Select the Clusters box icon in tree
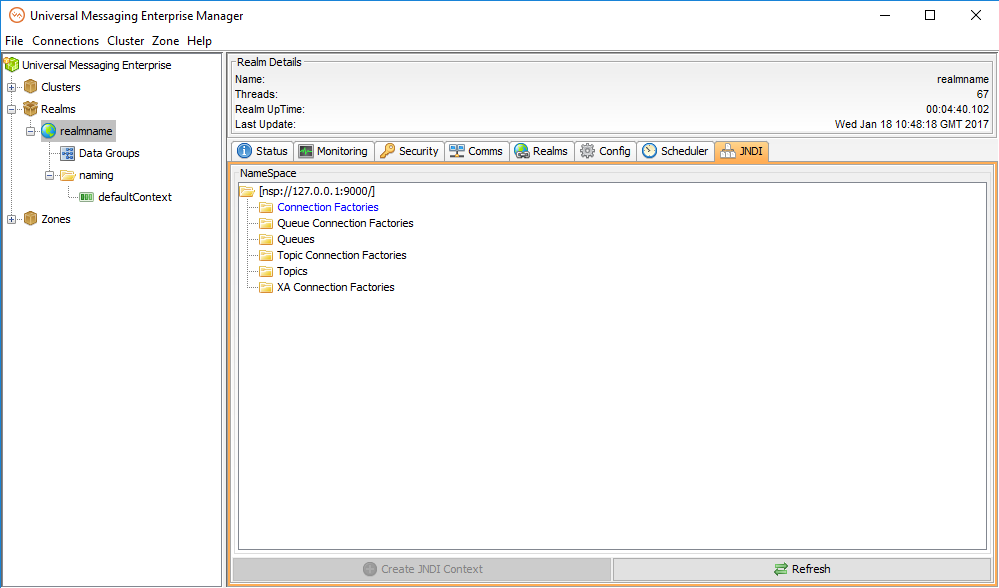 point(31,87)
